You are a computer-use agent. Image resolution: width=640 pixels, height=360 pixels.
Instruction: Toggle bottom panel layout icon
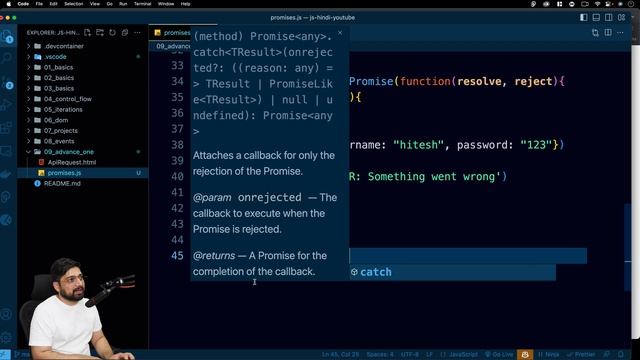click(596, 17)
